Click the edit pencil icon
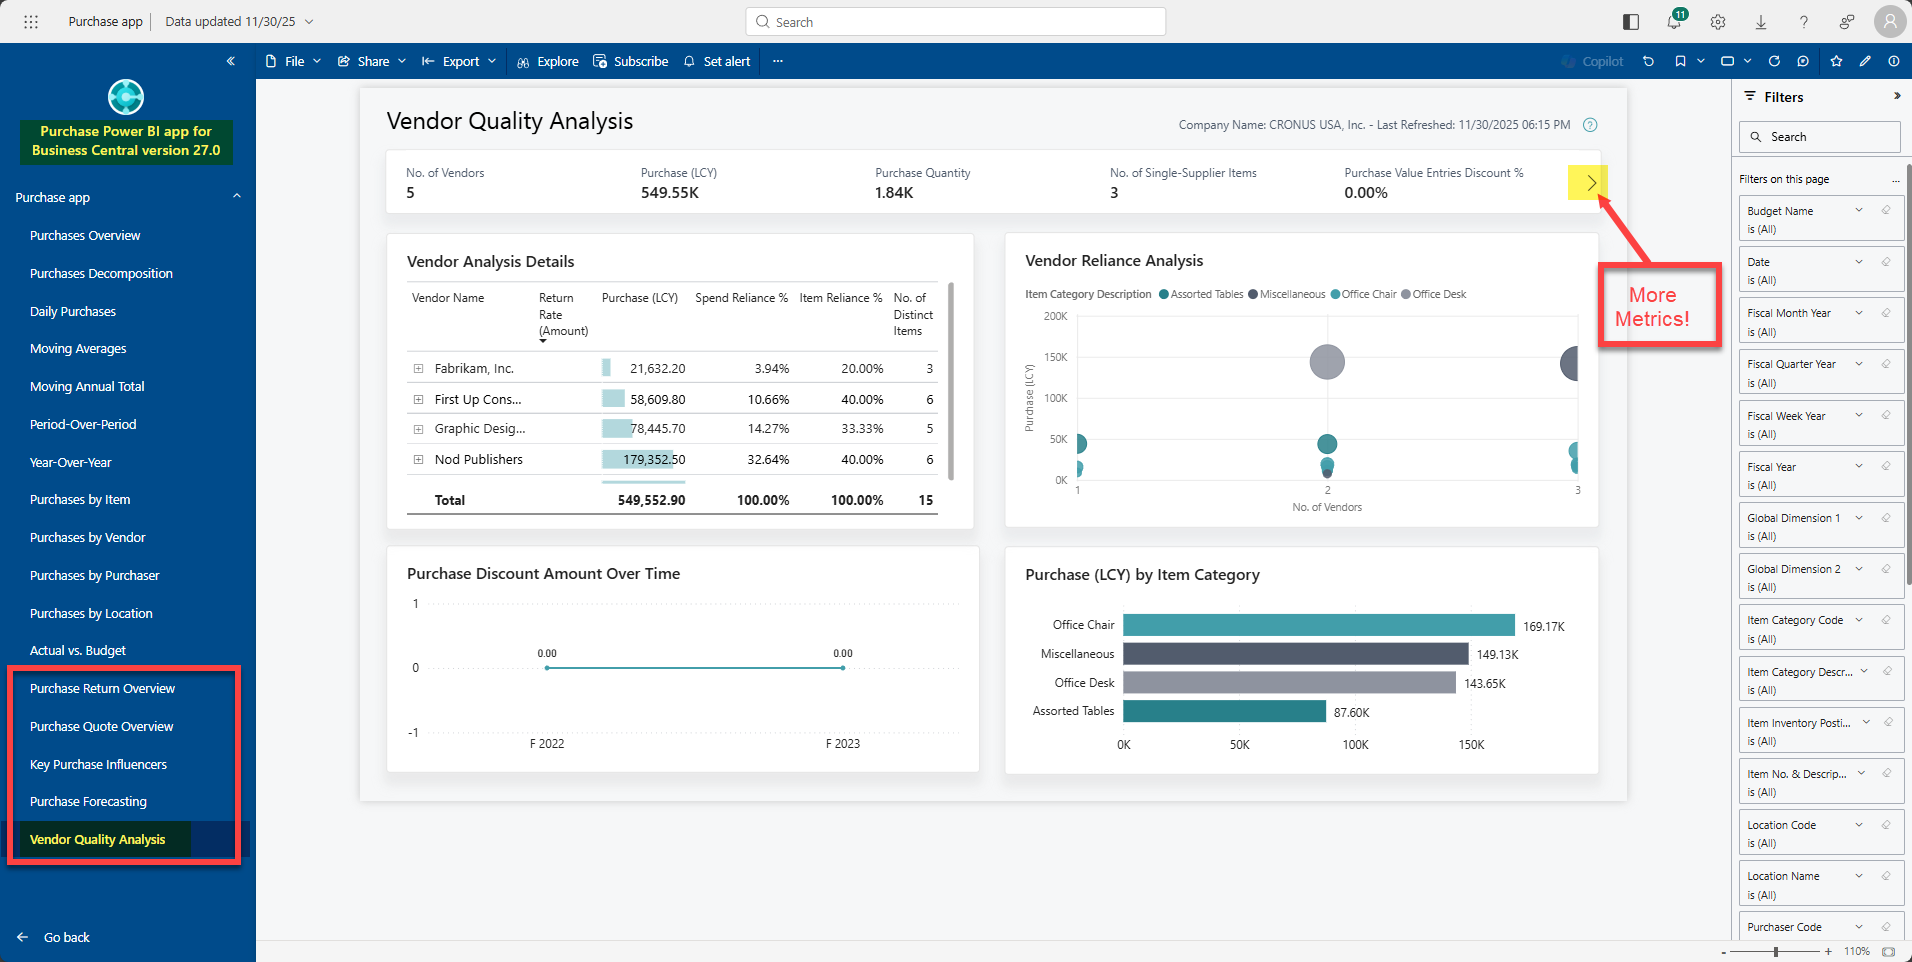 pyautogui.click(x=1865, y=61)
